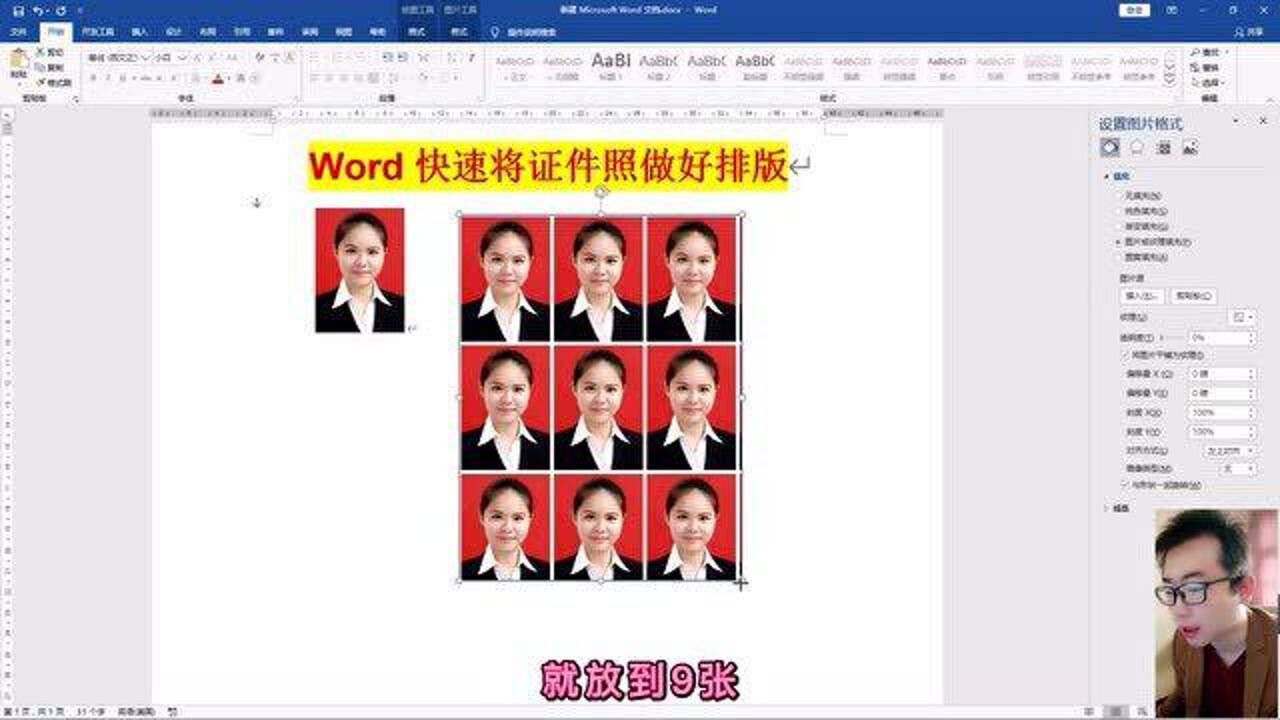Click the Redo icon in title bar
This screenshot has width=1280, height=720.
(x=60, y=10)
